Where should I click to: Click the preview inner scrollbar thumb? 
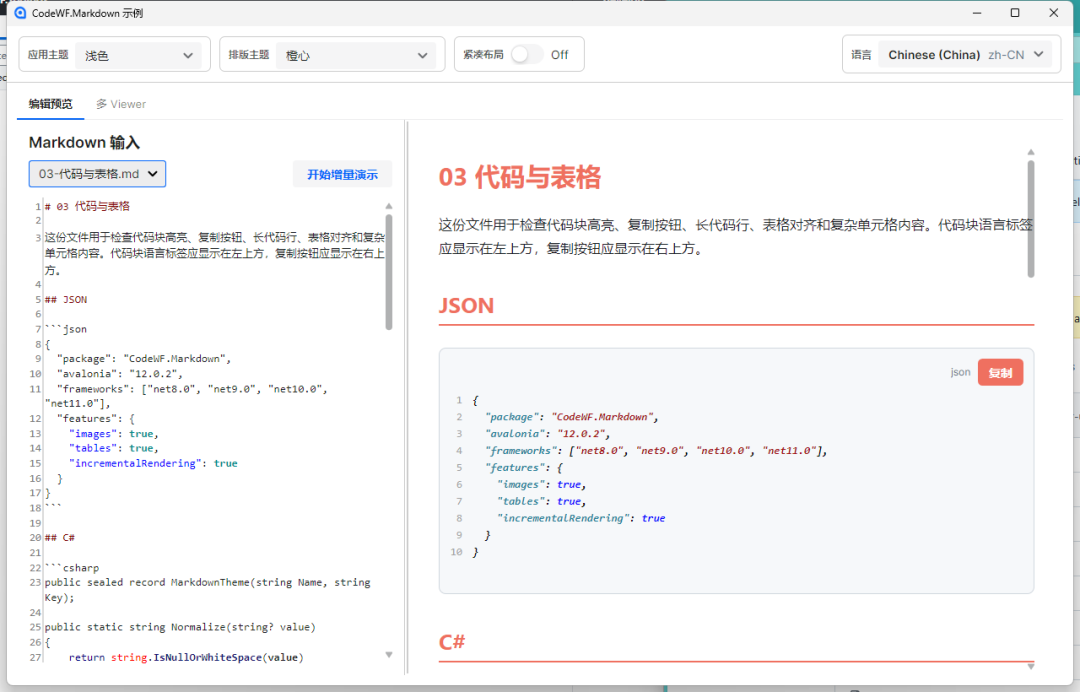click(x=1031, y=219)
